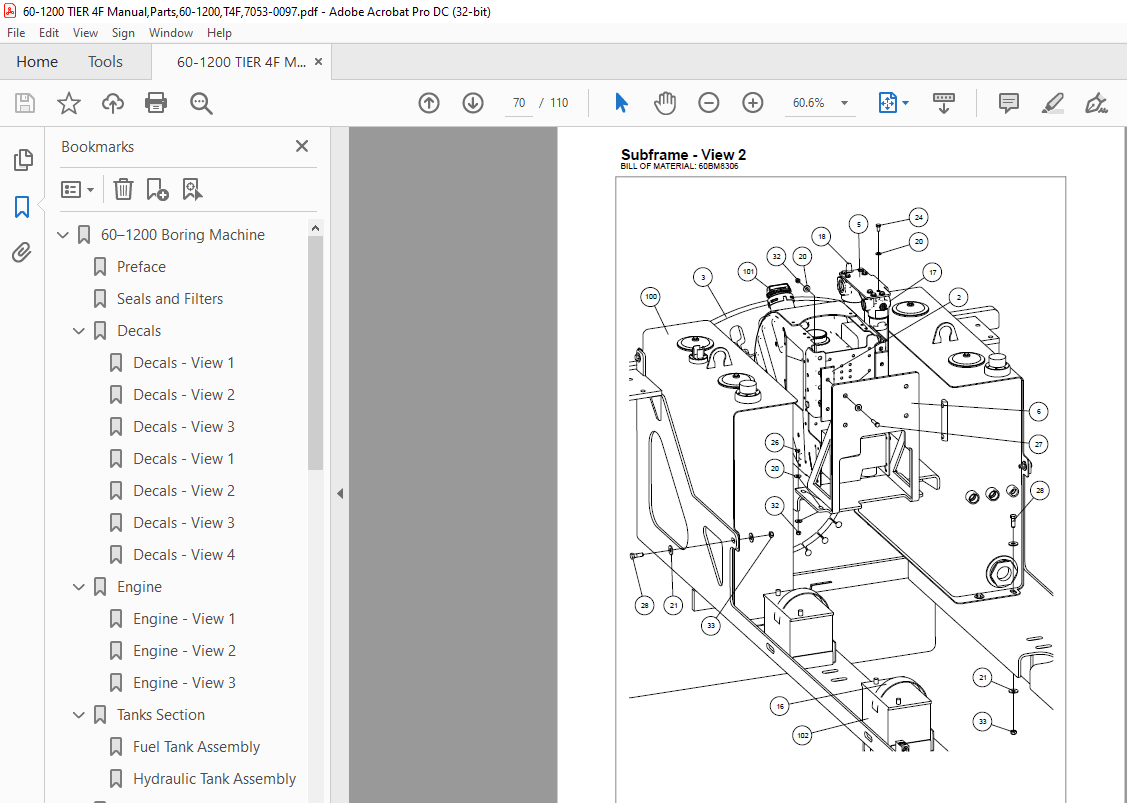Click the page number input field
Viewport: 1127px width, 803px height.
tap(519, 103)
